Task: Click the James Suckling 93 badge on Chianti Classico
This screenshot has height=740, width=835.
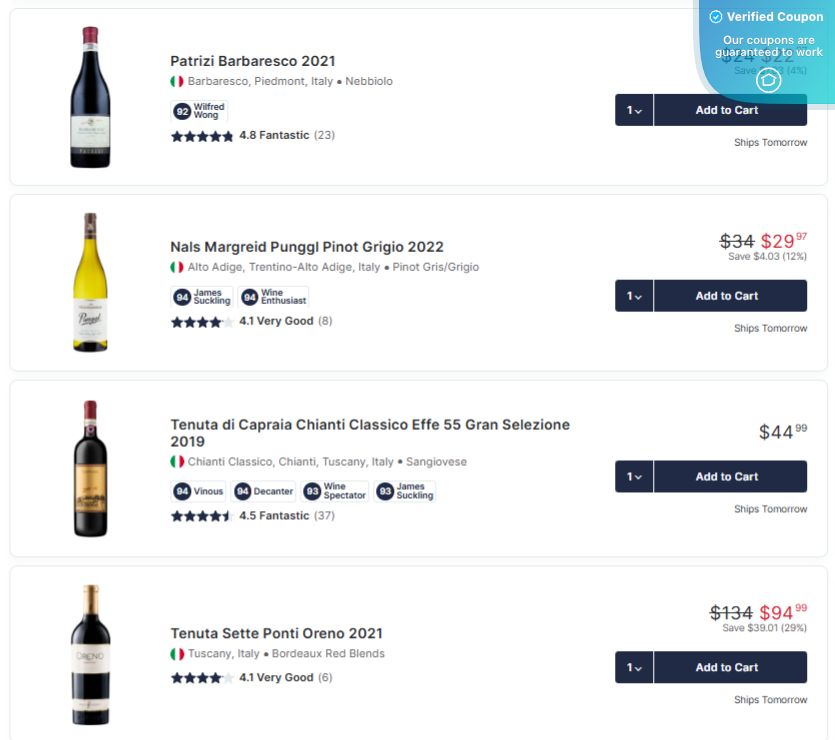Action: coord(404,491)
